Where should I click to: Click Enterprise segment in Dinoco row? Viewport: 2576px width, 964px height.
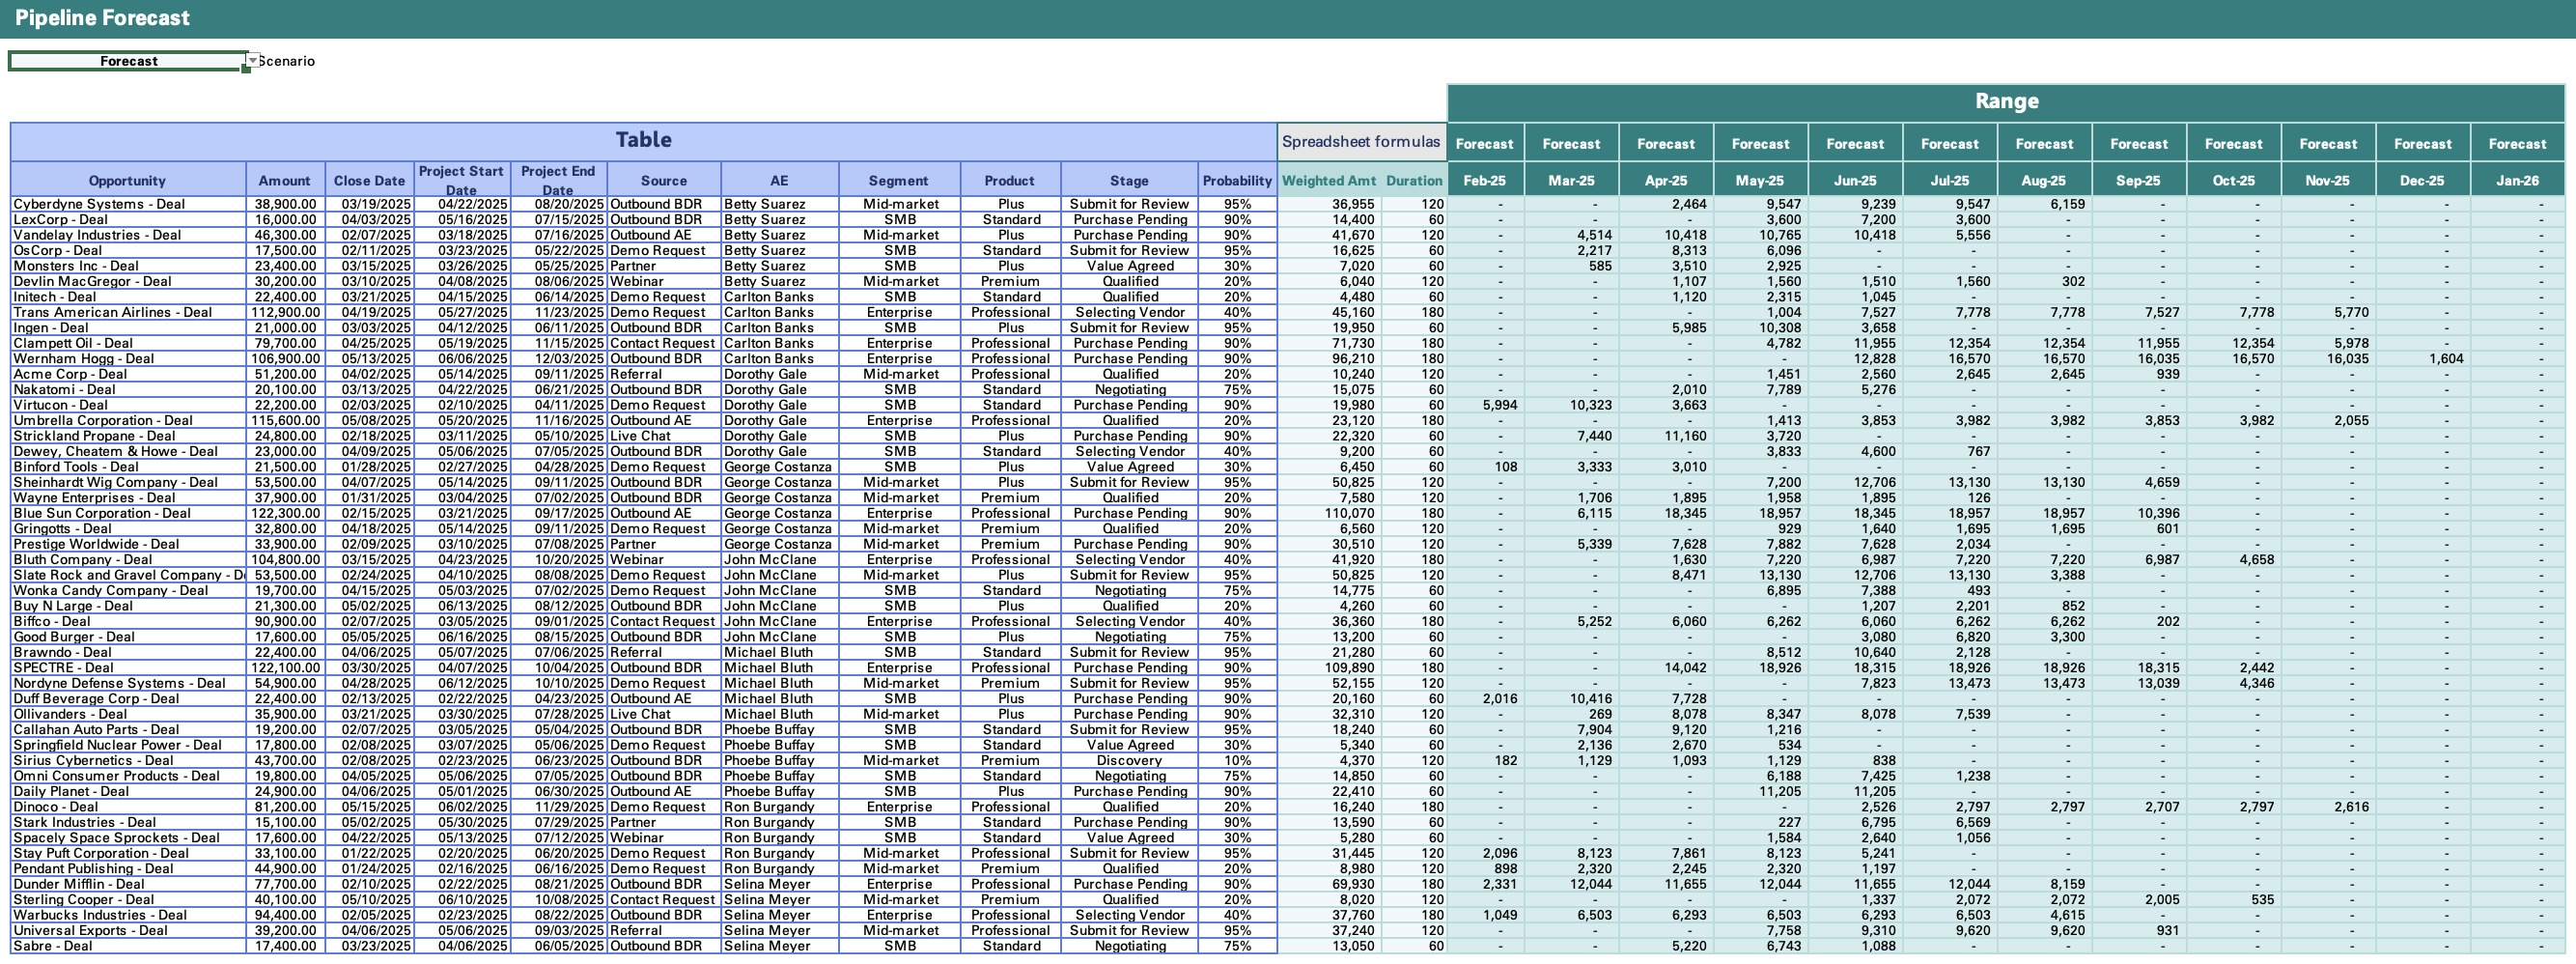[x=899, y=806]
